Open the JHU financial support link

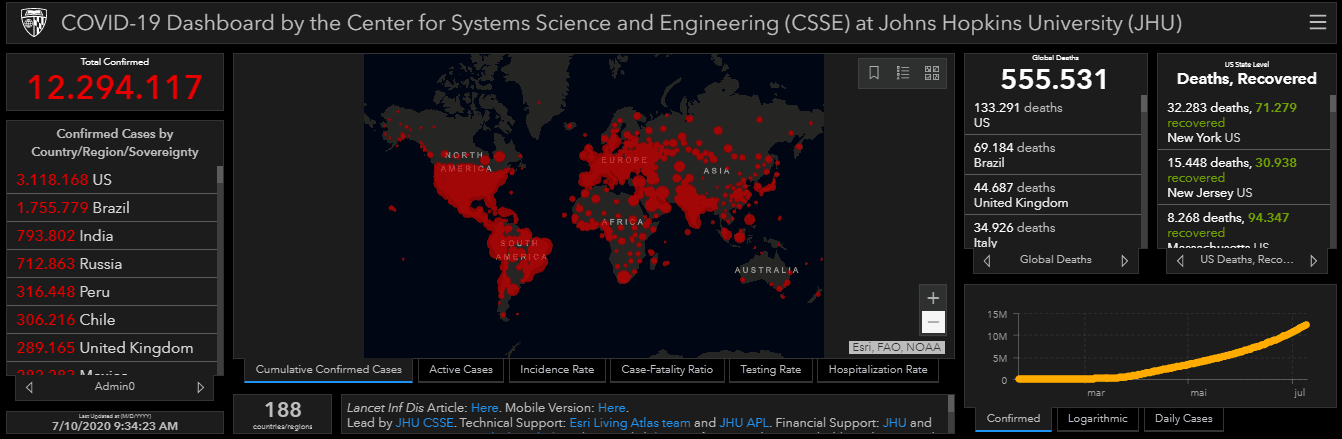click(894, 423)
